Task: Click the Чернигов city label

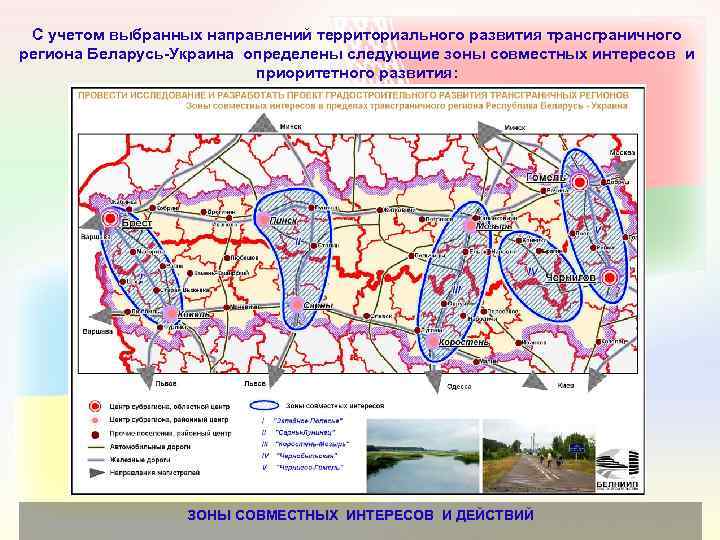Action: click(571, 277)
